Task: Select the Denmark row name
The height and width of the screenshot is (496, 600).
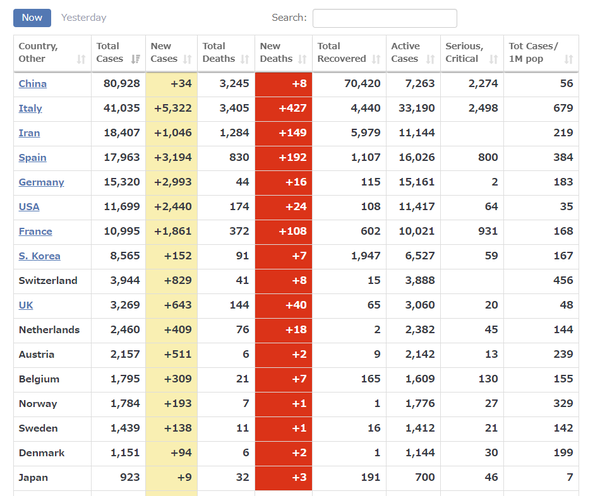Action: 42,453
